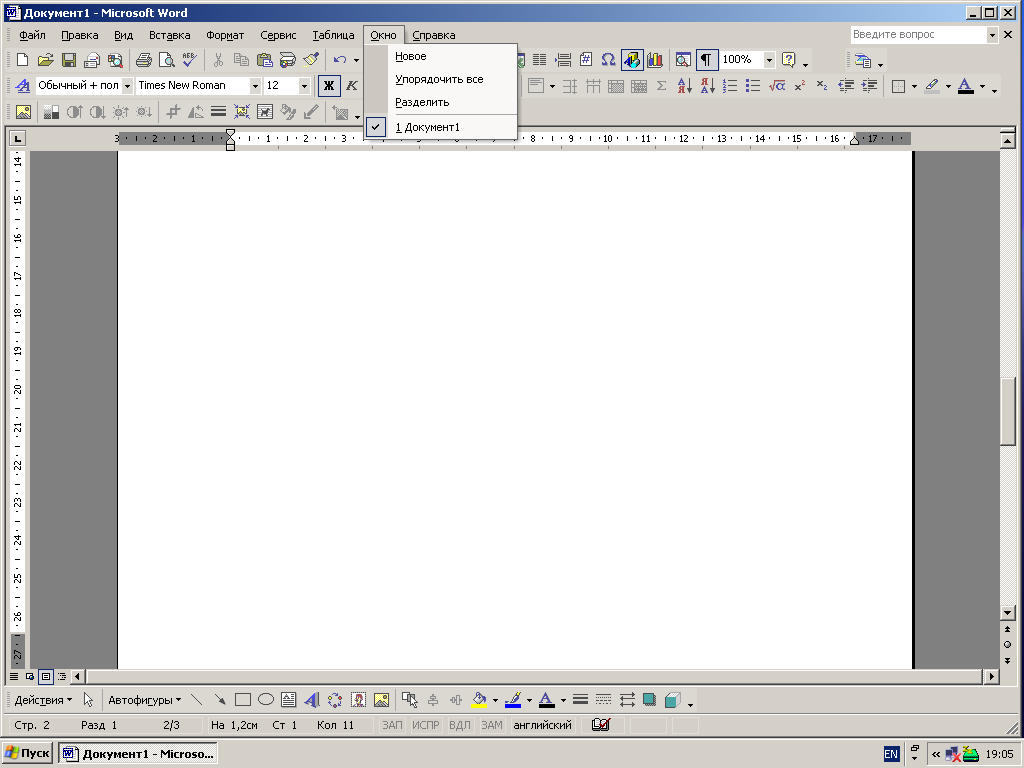Click highlight color marker in formatting toolbar
1024x768 pixels.
tap(932, 86)
